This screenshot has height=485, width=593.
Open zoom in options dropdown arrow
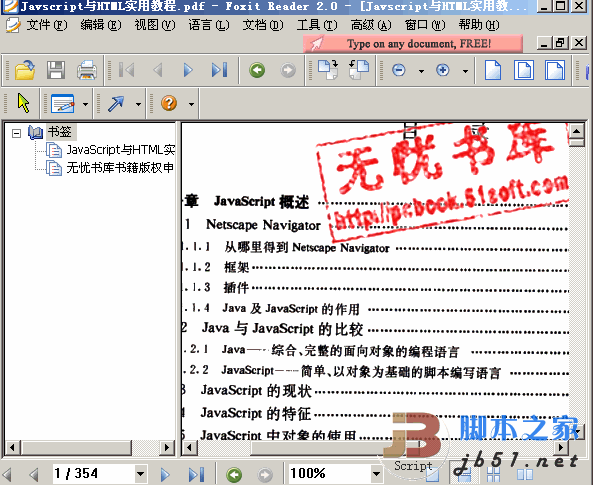(x=465, y=71)
